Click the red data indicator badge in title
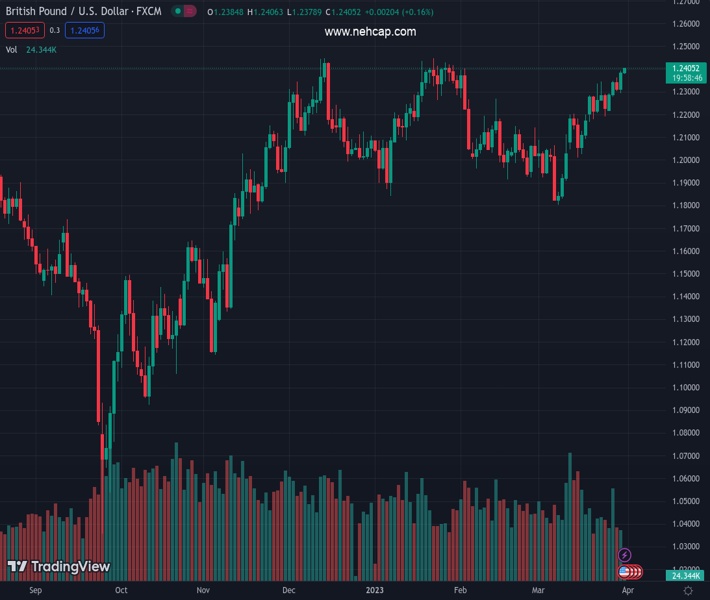The height and width of the screenshot is (600, 710). pyautogui.click(x=190, y=11)
